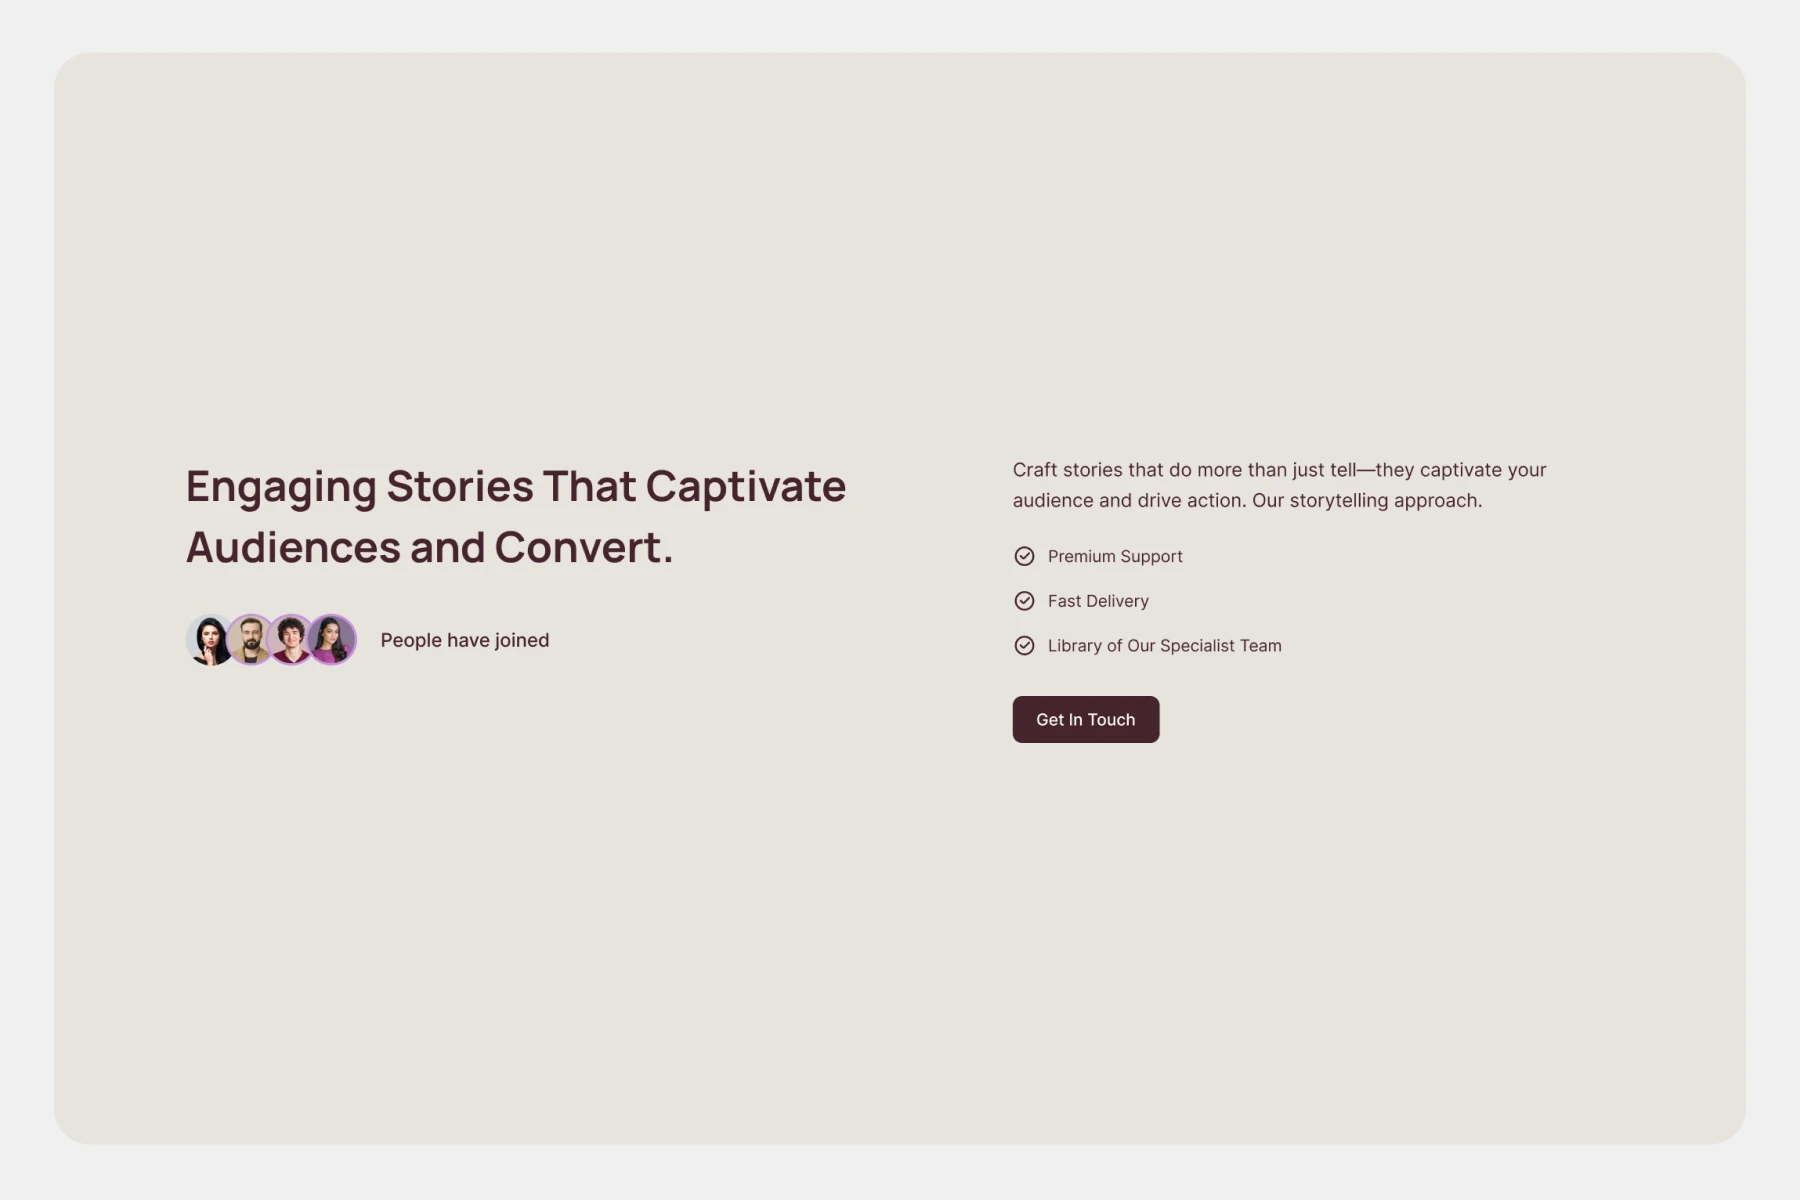Click the word "Engaging" in the headline

(x=281, y=487)
